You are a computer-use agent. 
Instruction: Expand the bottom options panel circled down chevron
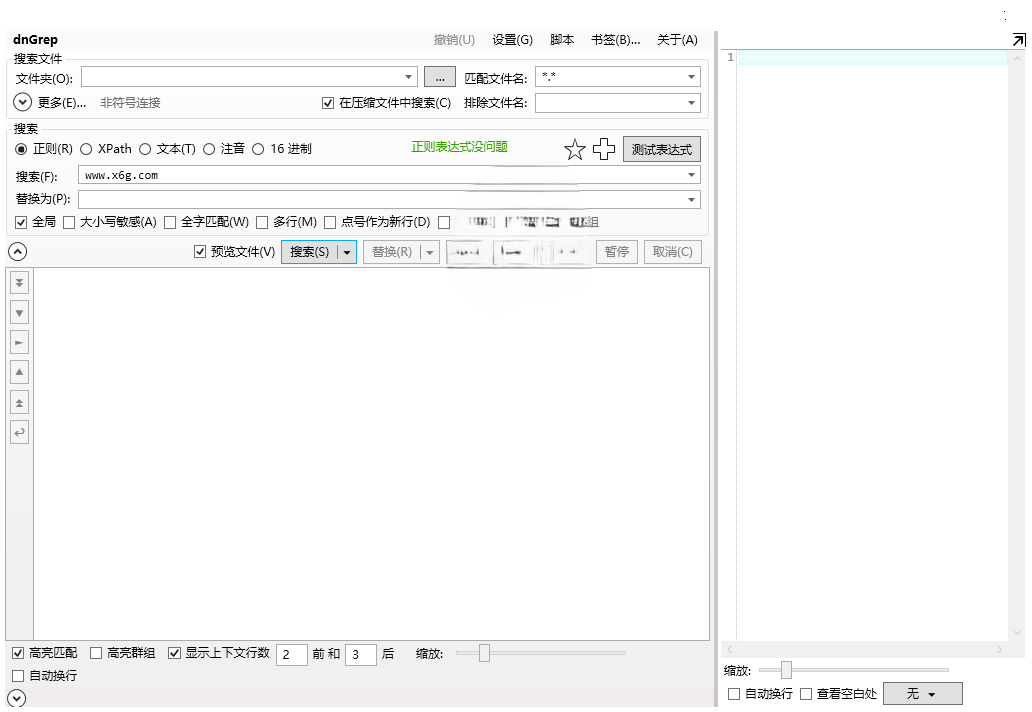point(16,698)
